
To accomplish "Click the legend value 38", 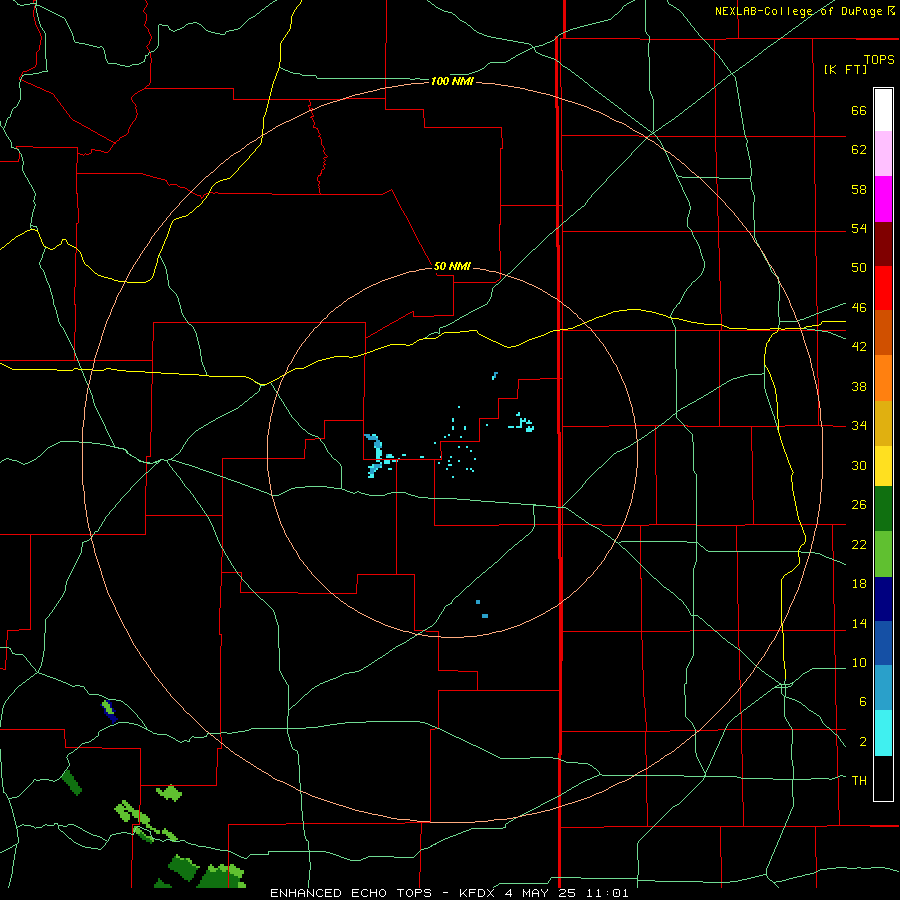I will [859, 386].
